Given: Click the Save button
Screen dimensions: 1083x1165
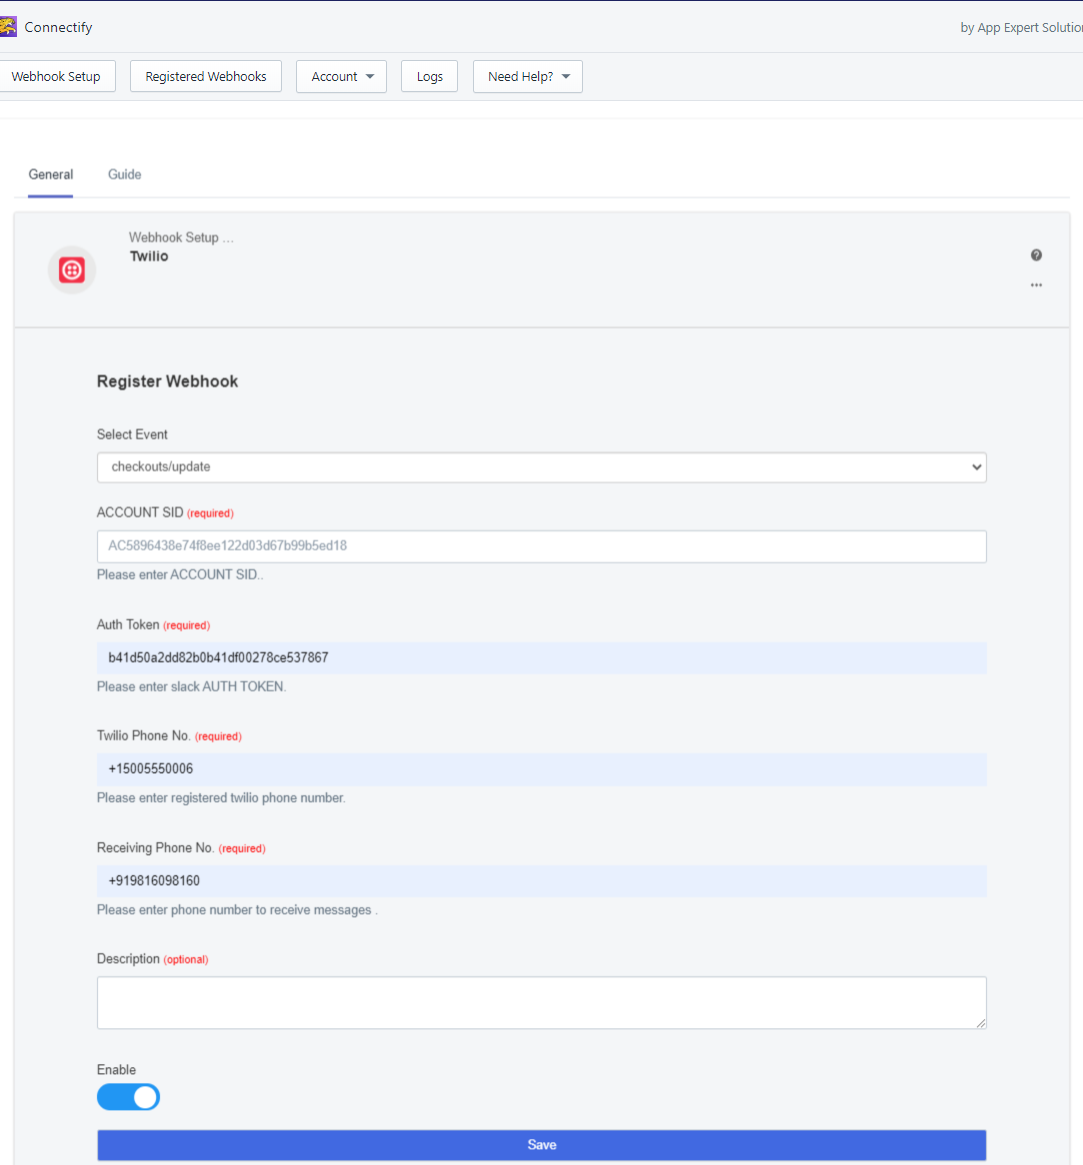Looking at the screenshot, I should click(x=542, y=1145).
